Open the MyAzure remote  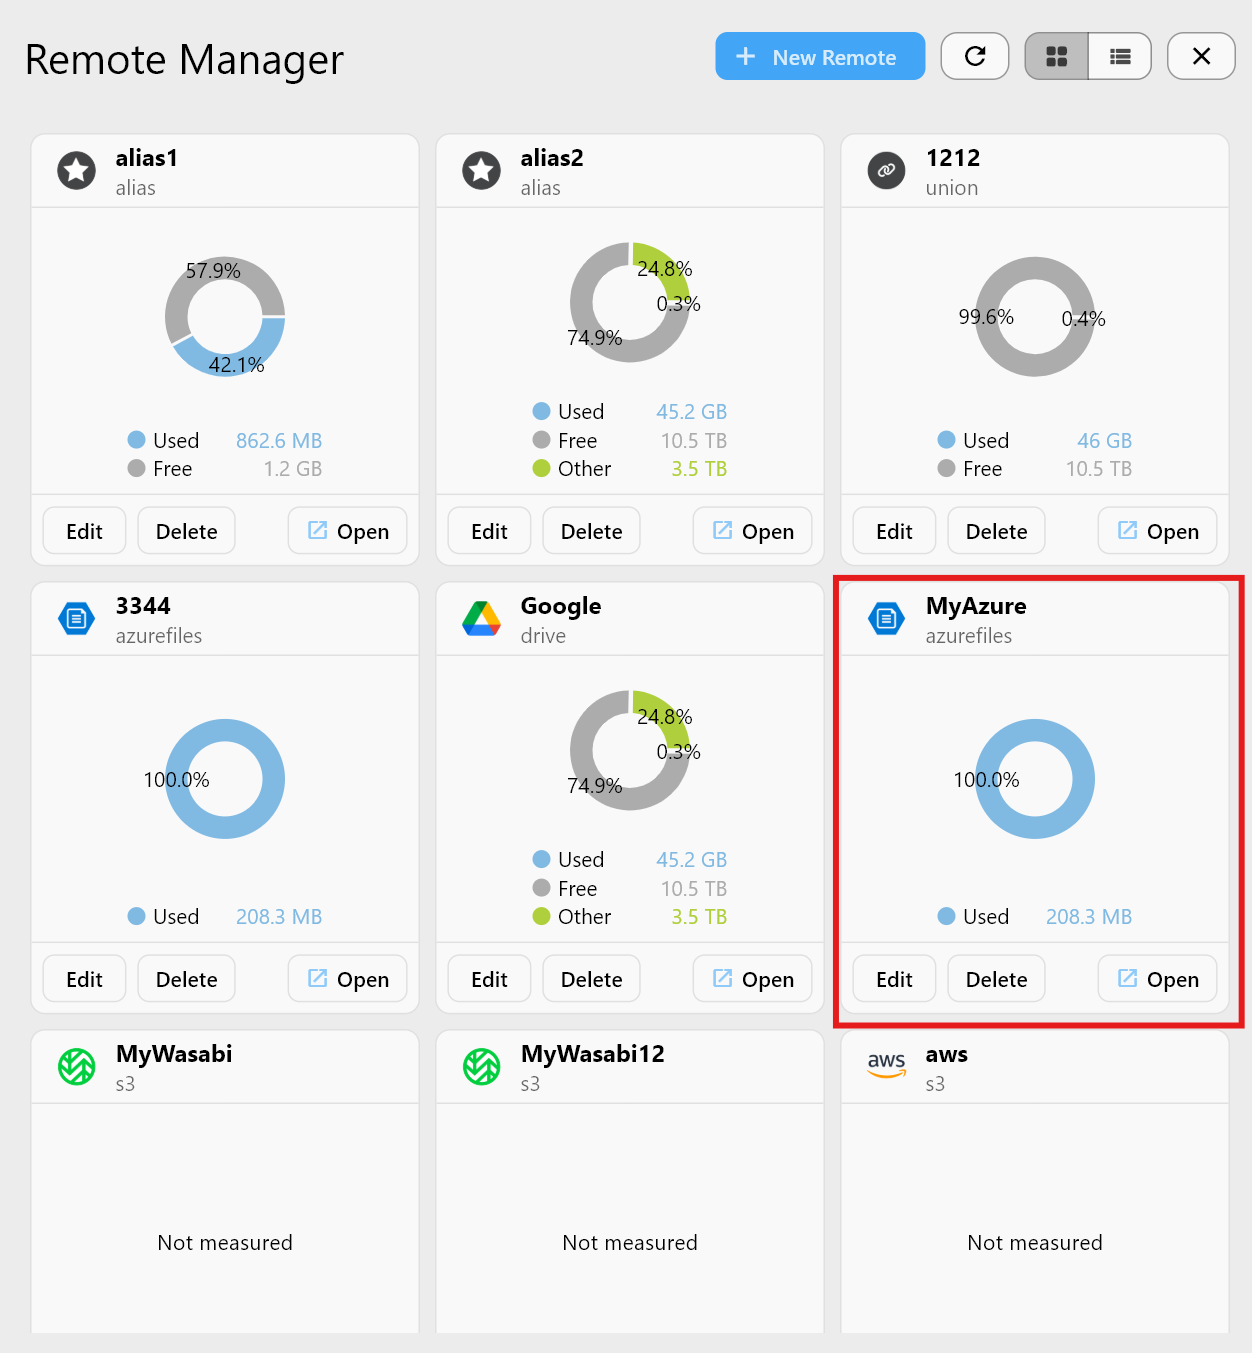click(1157, 978)
